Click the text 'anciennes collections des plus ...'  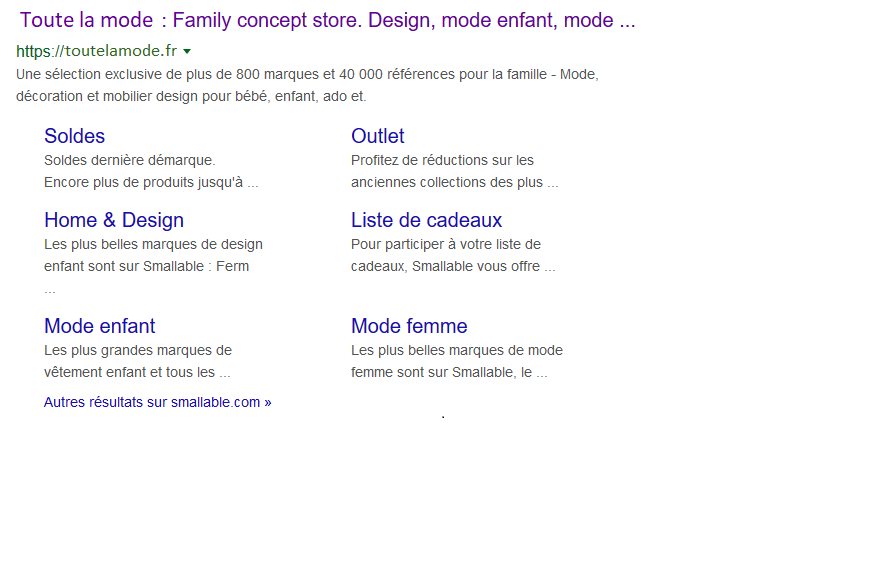click(455, 182)
